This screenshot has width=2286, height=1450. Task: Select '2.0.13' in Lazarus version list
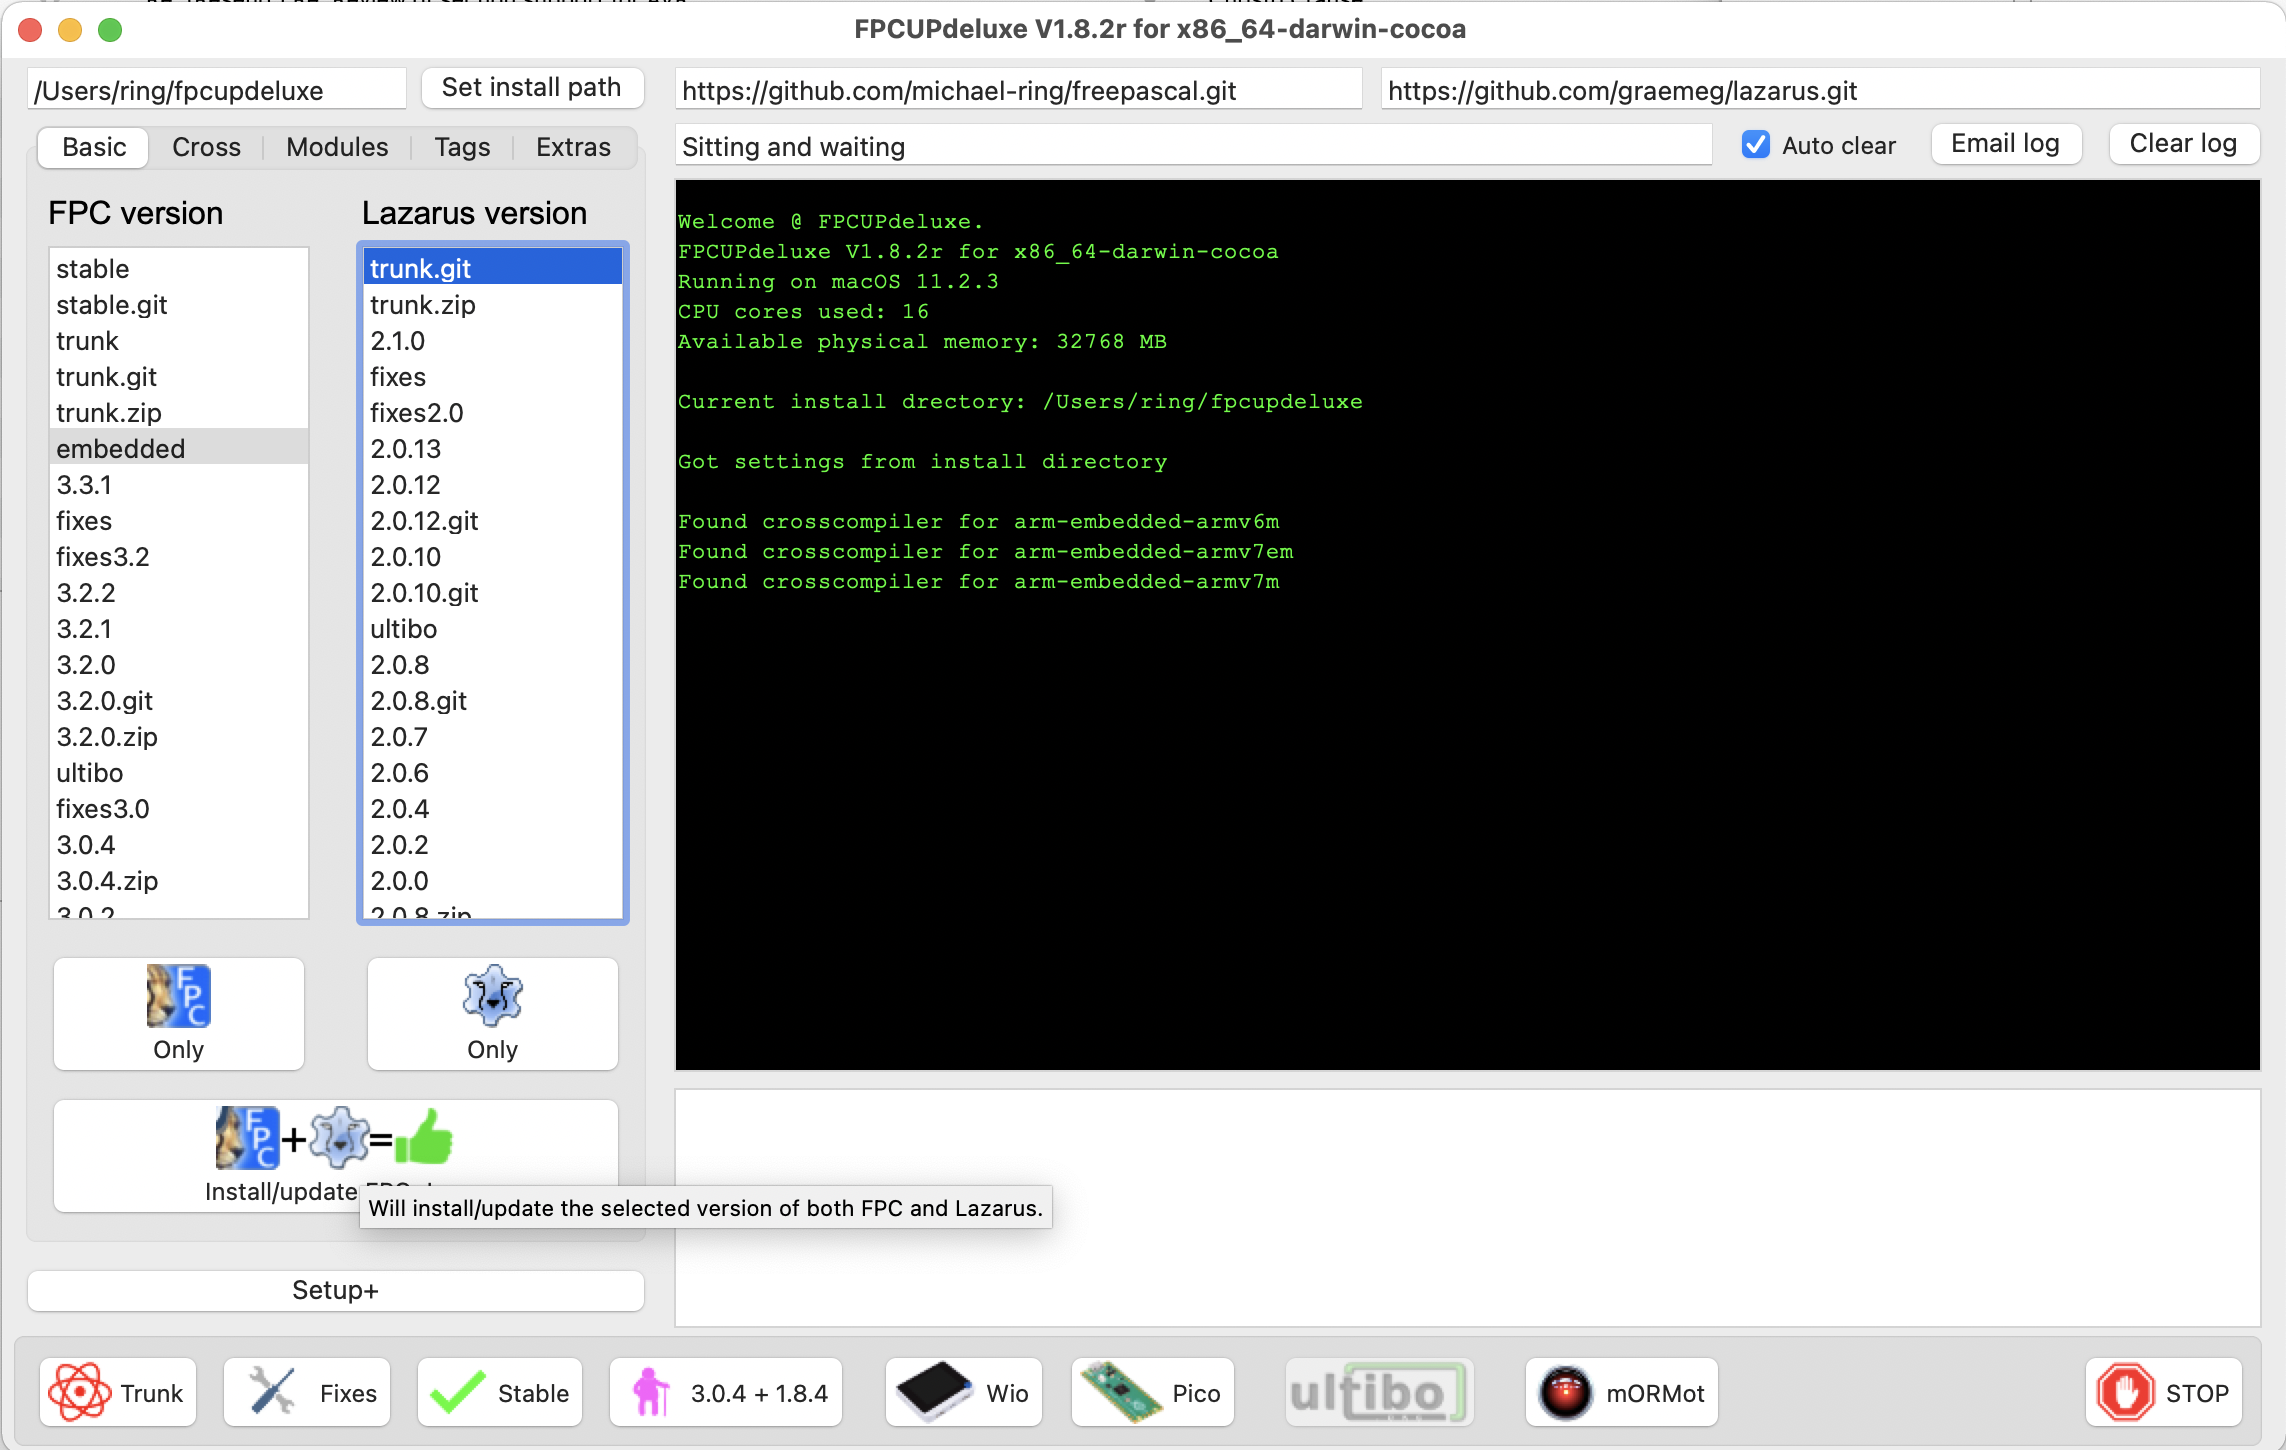pos(493,449)
